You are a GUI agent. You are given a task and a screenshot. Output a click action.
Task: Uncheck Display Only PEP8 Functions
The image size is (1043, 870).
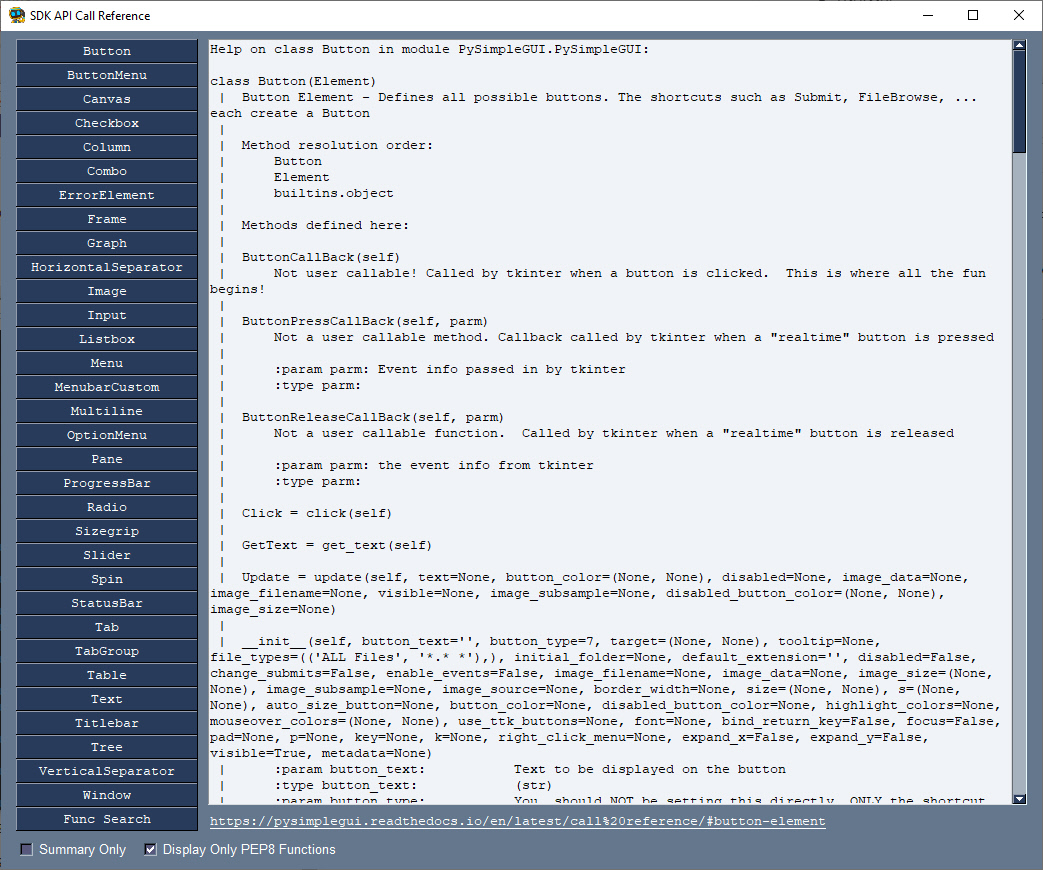(x=151, y=850)
